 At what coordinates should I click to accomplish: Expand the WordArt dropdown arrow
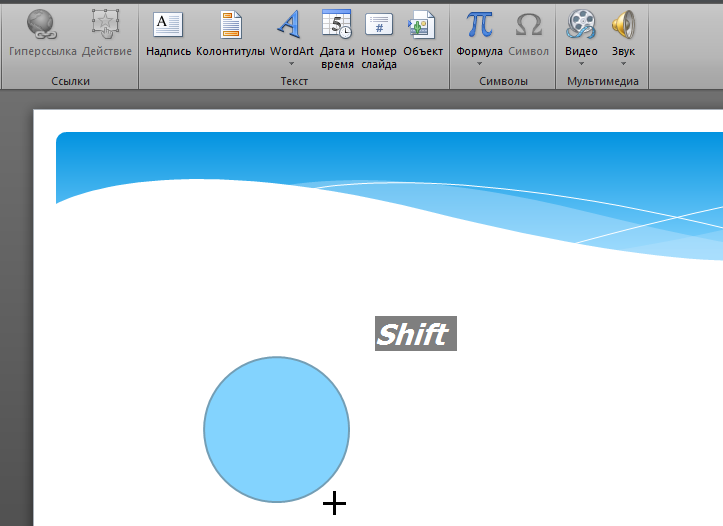click(x=291, y=64)
